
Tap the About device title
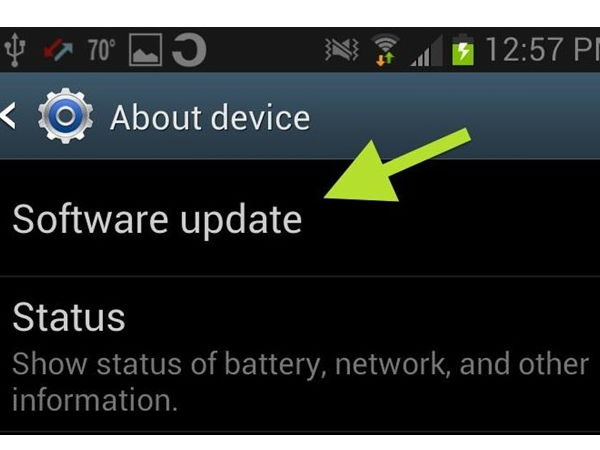[x=210, y=117]
